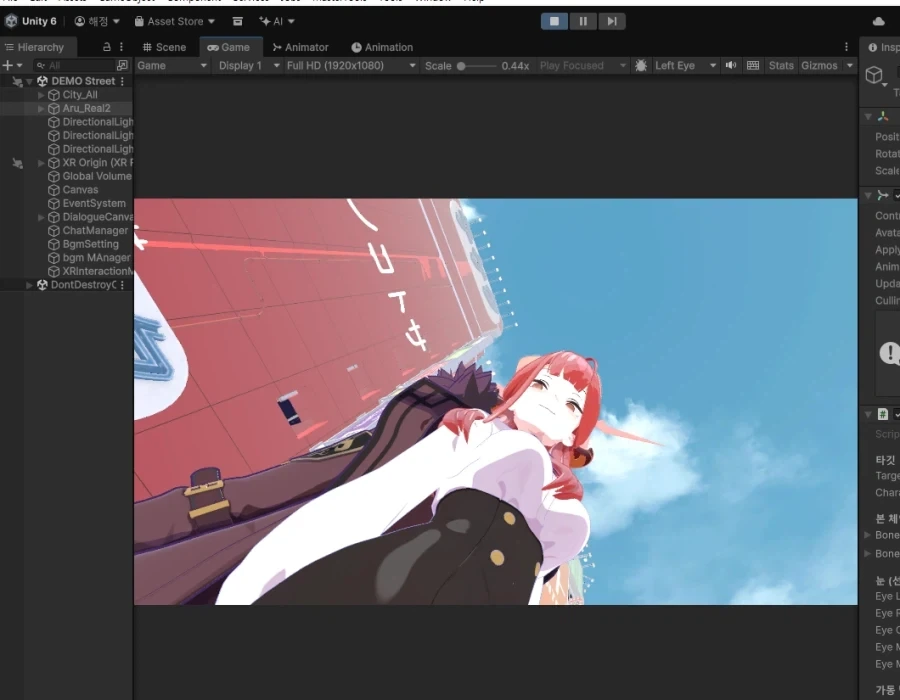Open DEMO Street scene options menu
Image resolution: width=900 pixels, height=700 pixels.
[x=122, y=81]
